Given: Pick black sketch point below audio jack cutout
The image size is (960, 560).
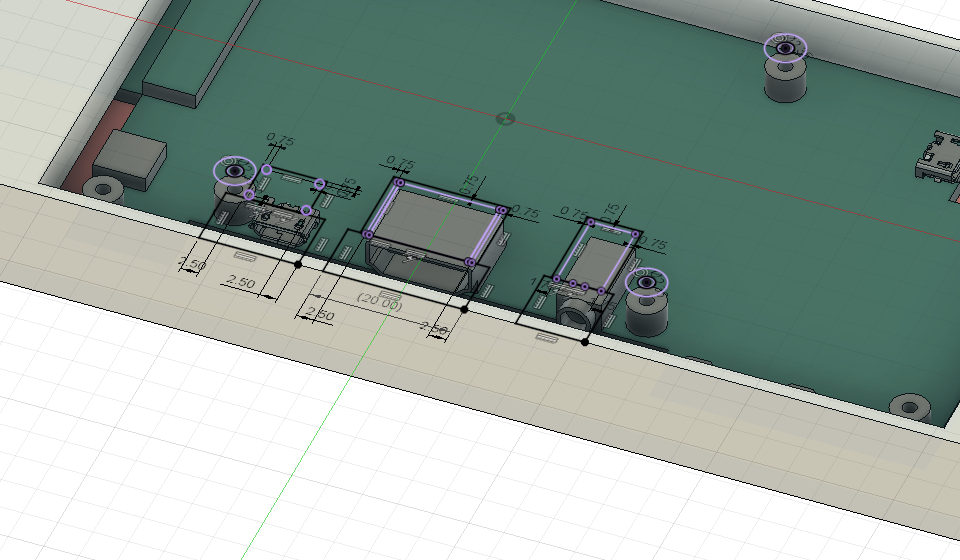Looking at the screenshot, I should pos(585,342).
